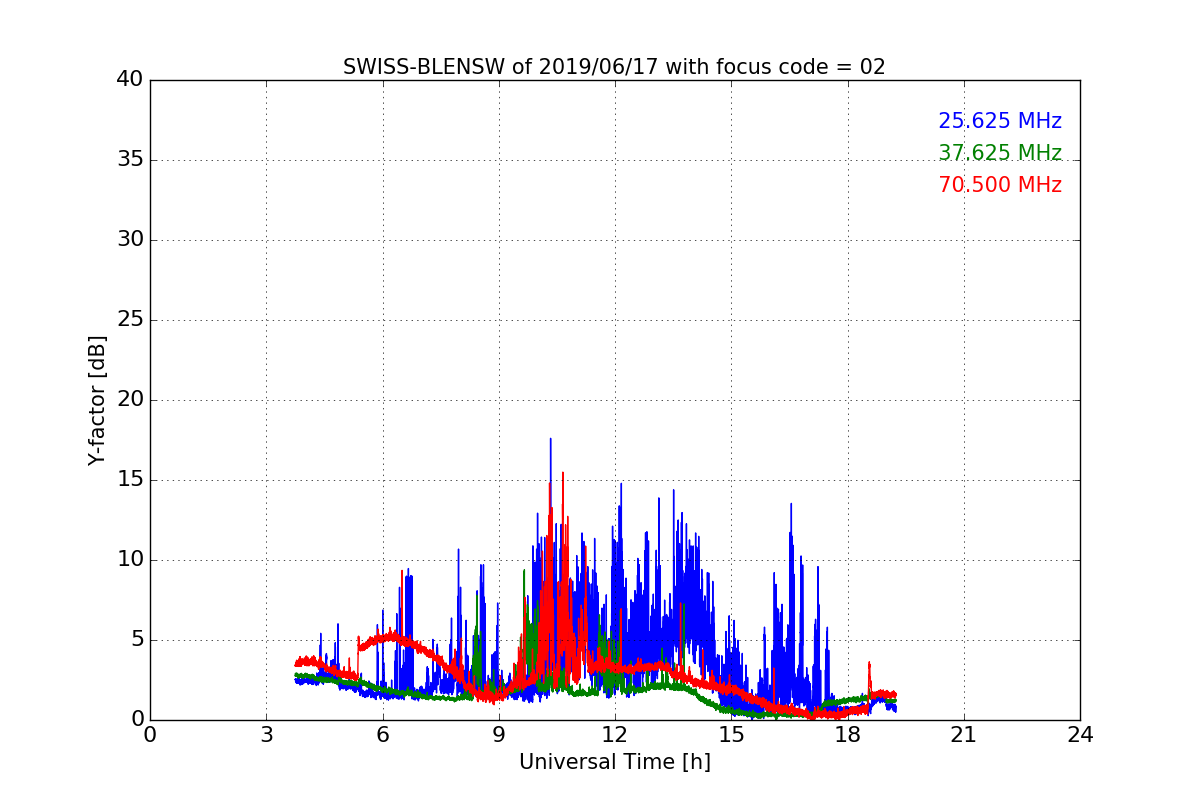The height and width of the screenshot is (800, 1200).
Task: Select the '37.625 MHz' green legend label
Action: click(1000, 153)
